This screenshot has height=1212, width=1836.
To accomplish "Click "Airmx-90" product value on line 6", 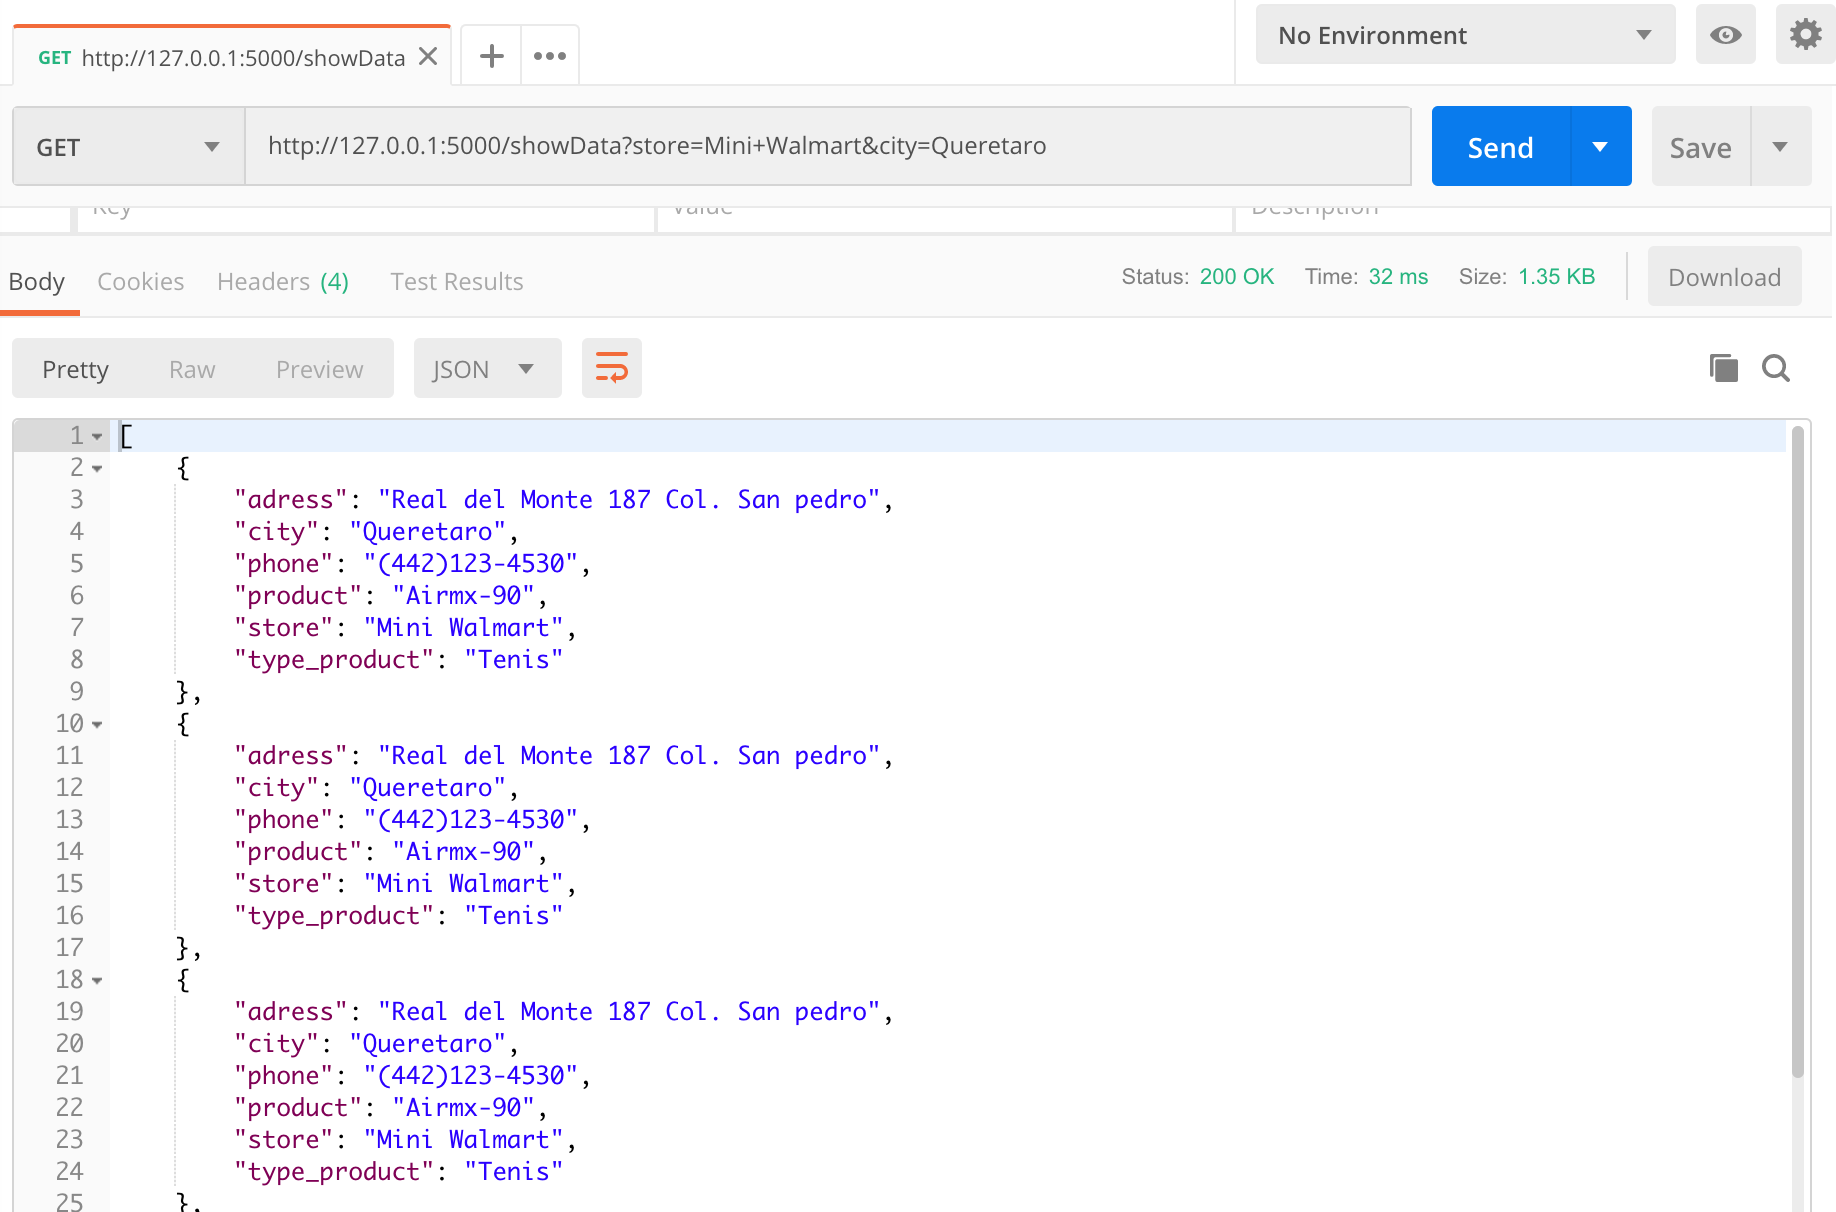I will (464, 596).
